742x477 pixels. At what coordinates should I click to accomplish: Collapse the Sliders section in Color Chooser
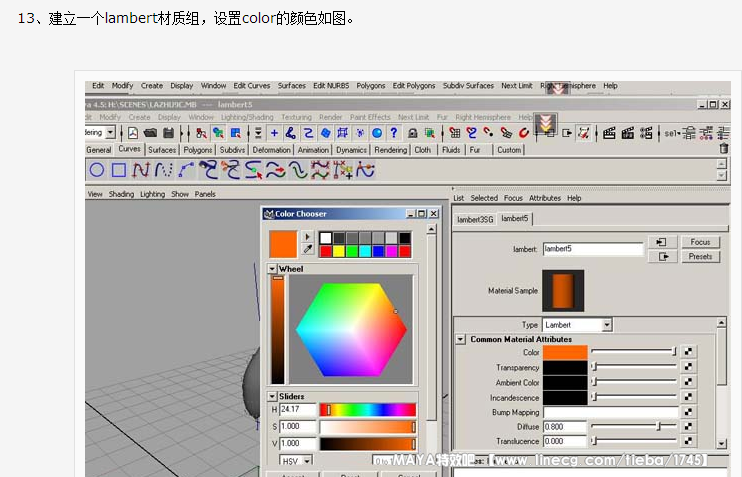[272, 397]
